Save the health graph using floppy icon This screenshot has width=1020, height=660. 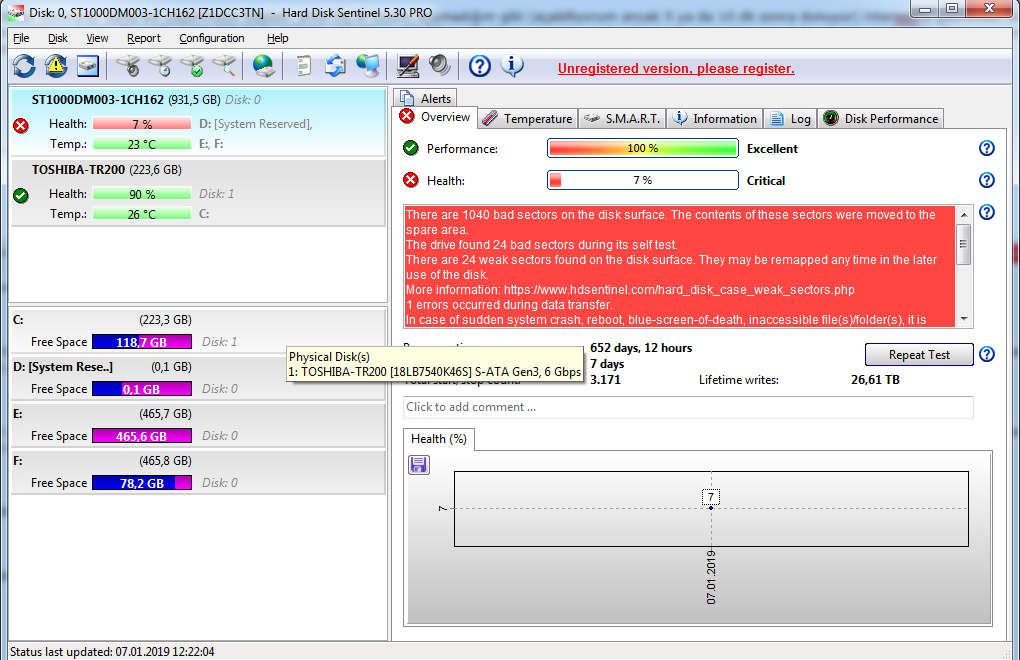pos(420,464)
